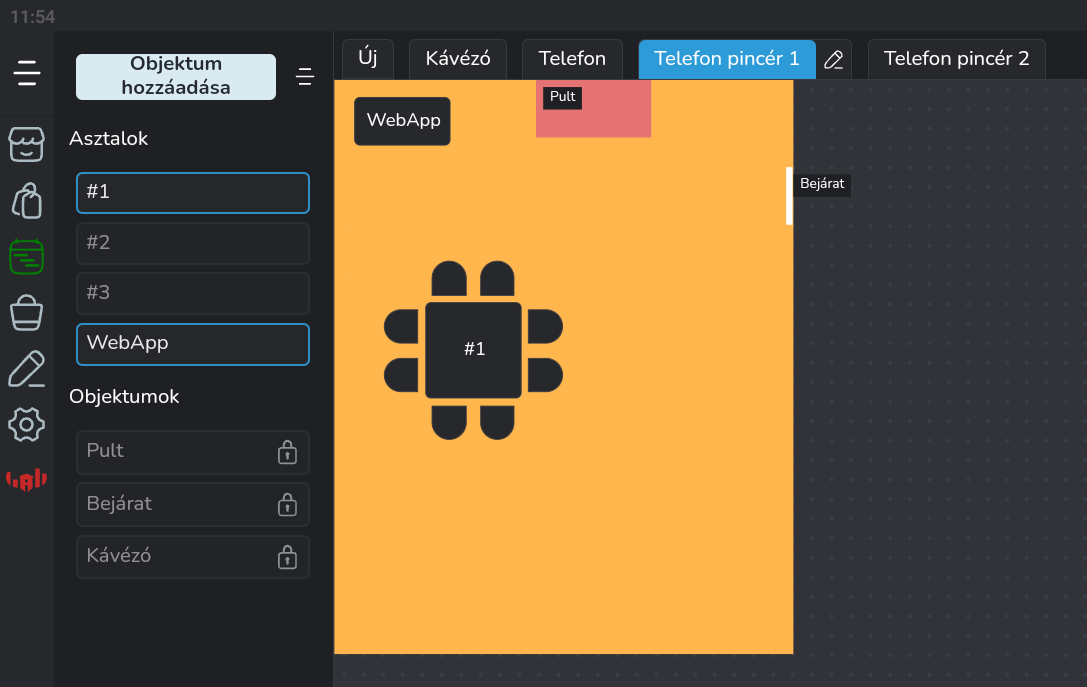Open the settings gear icon
Screen dimensions: 1087x687
27,425
